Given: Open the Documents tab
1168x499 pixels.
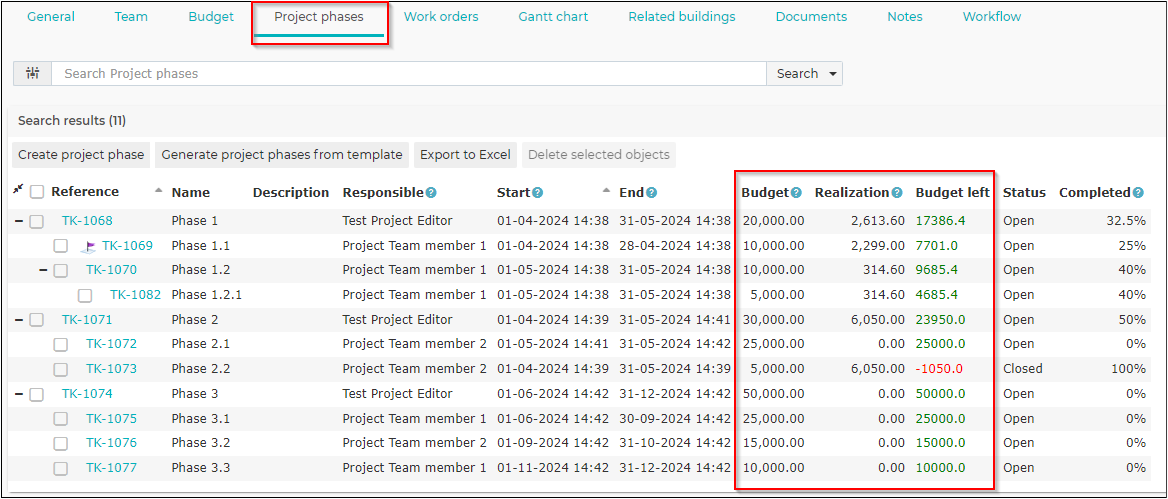Looking at the screenshot, I should point(811,16).
